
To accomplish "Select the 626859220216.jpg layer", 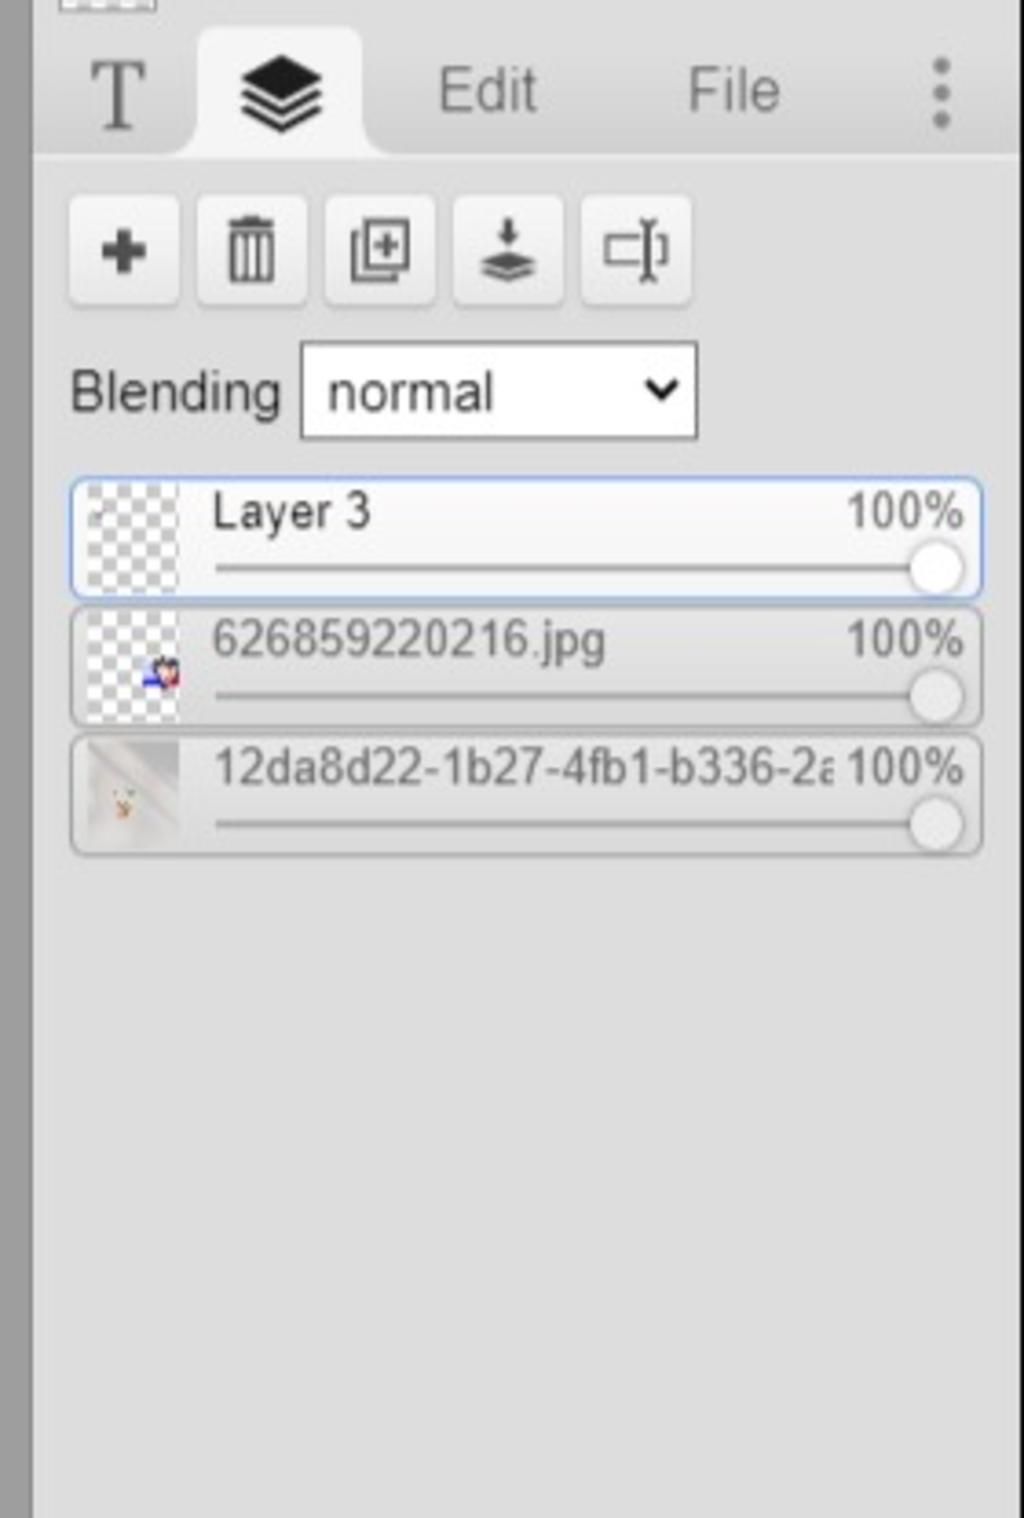I will click(526, 667).
